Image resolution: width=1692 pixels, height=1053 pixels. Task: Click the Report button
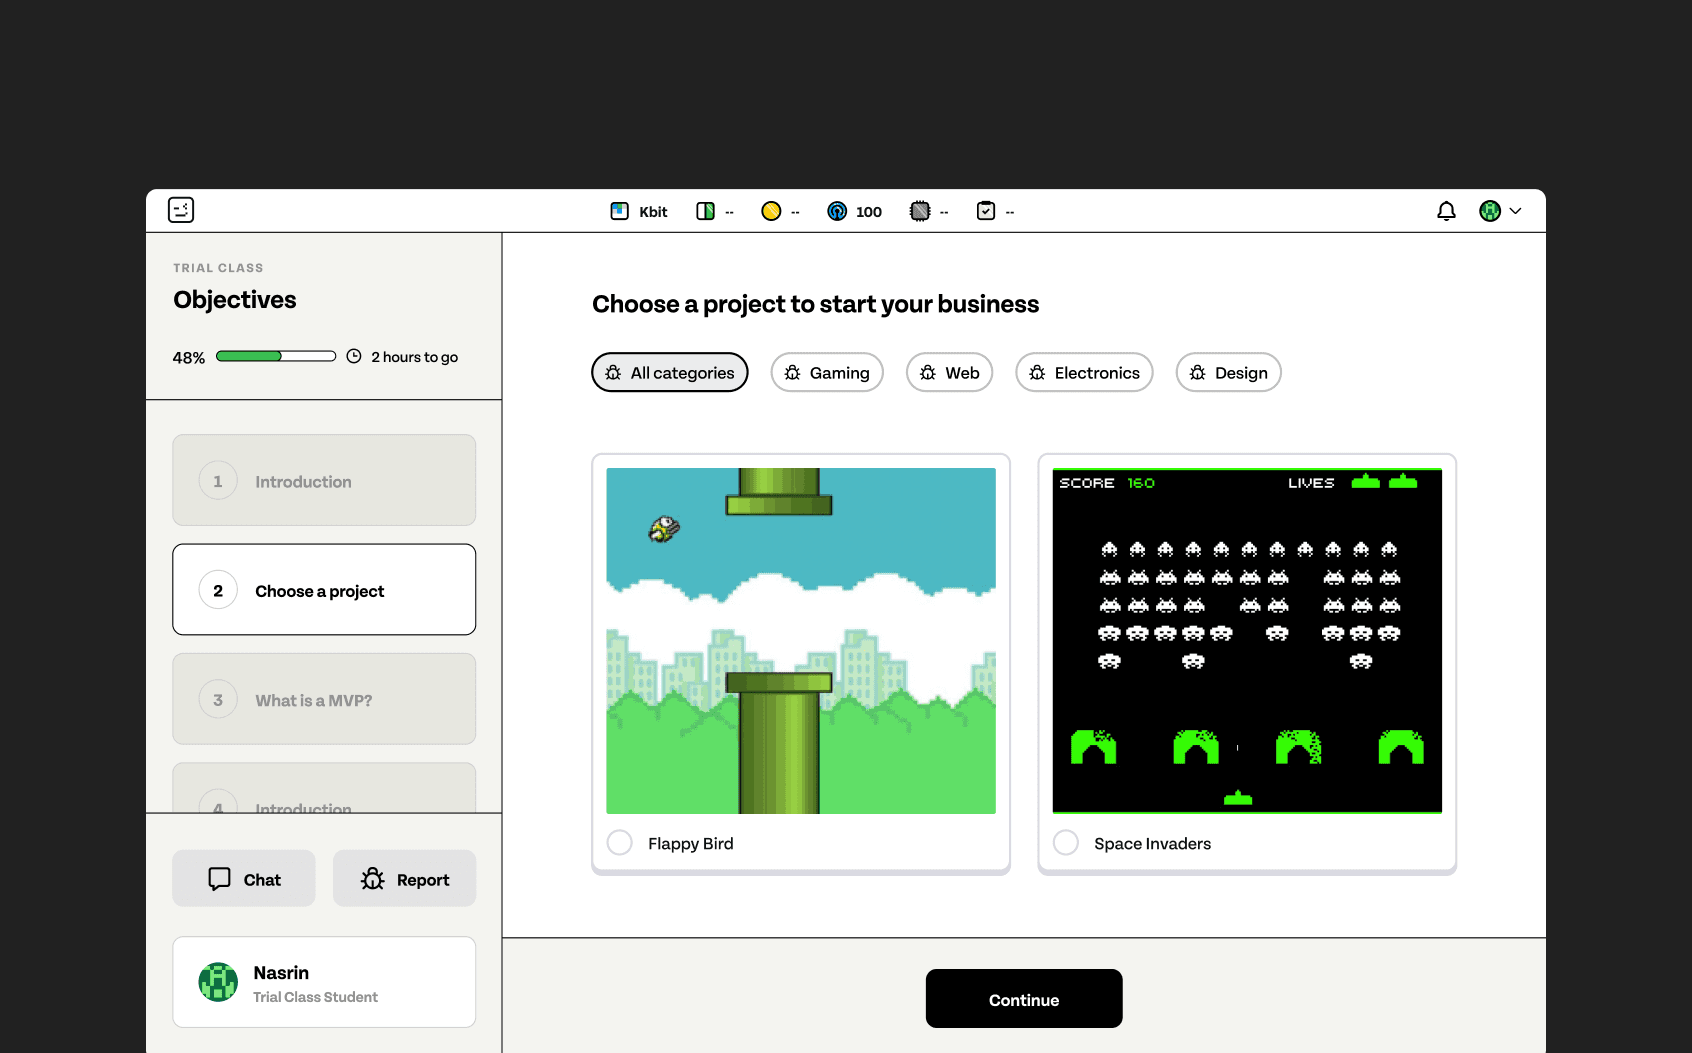click(405, 878)
